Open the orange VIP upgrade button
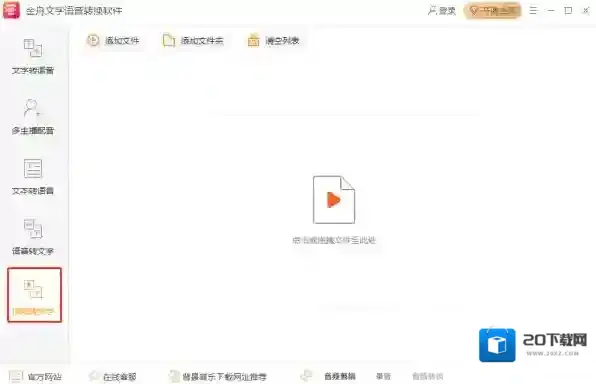596x384 pixels. (x=492, y=11)
